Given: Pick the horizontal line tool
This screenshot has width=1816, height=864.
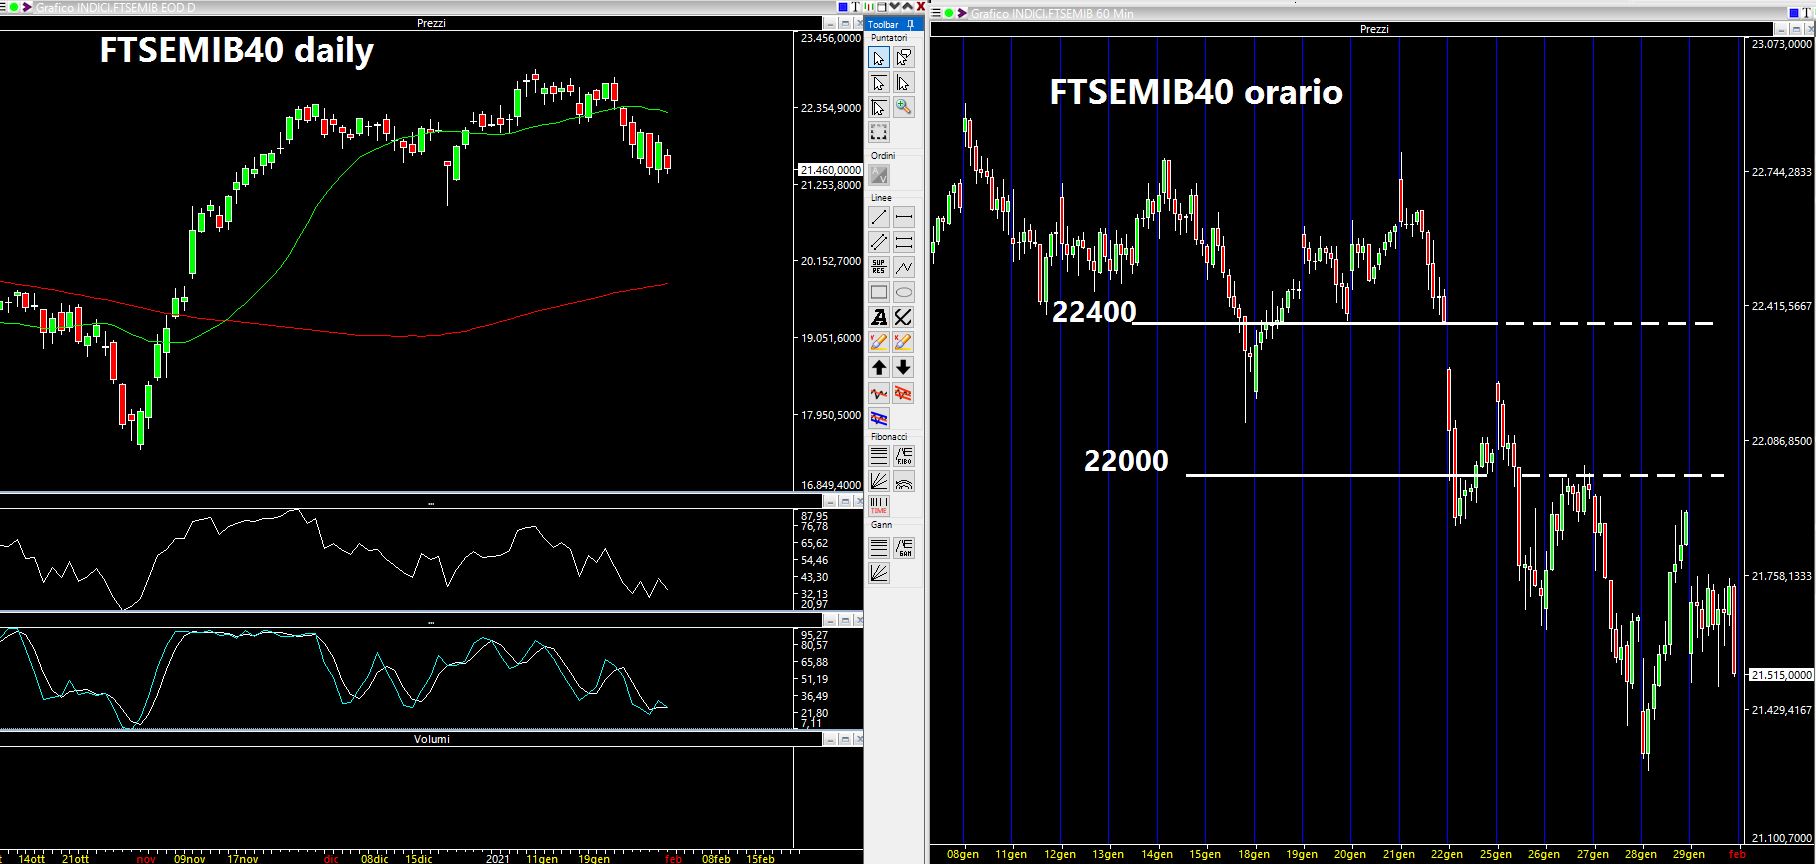Looking at the screenshot, I should tap(903, 217).
